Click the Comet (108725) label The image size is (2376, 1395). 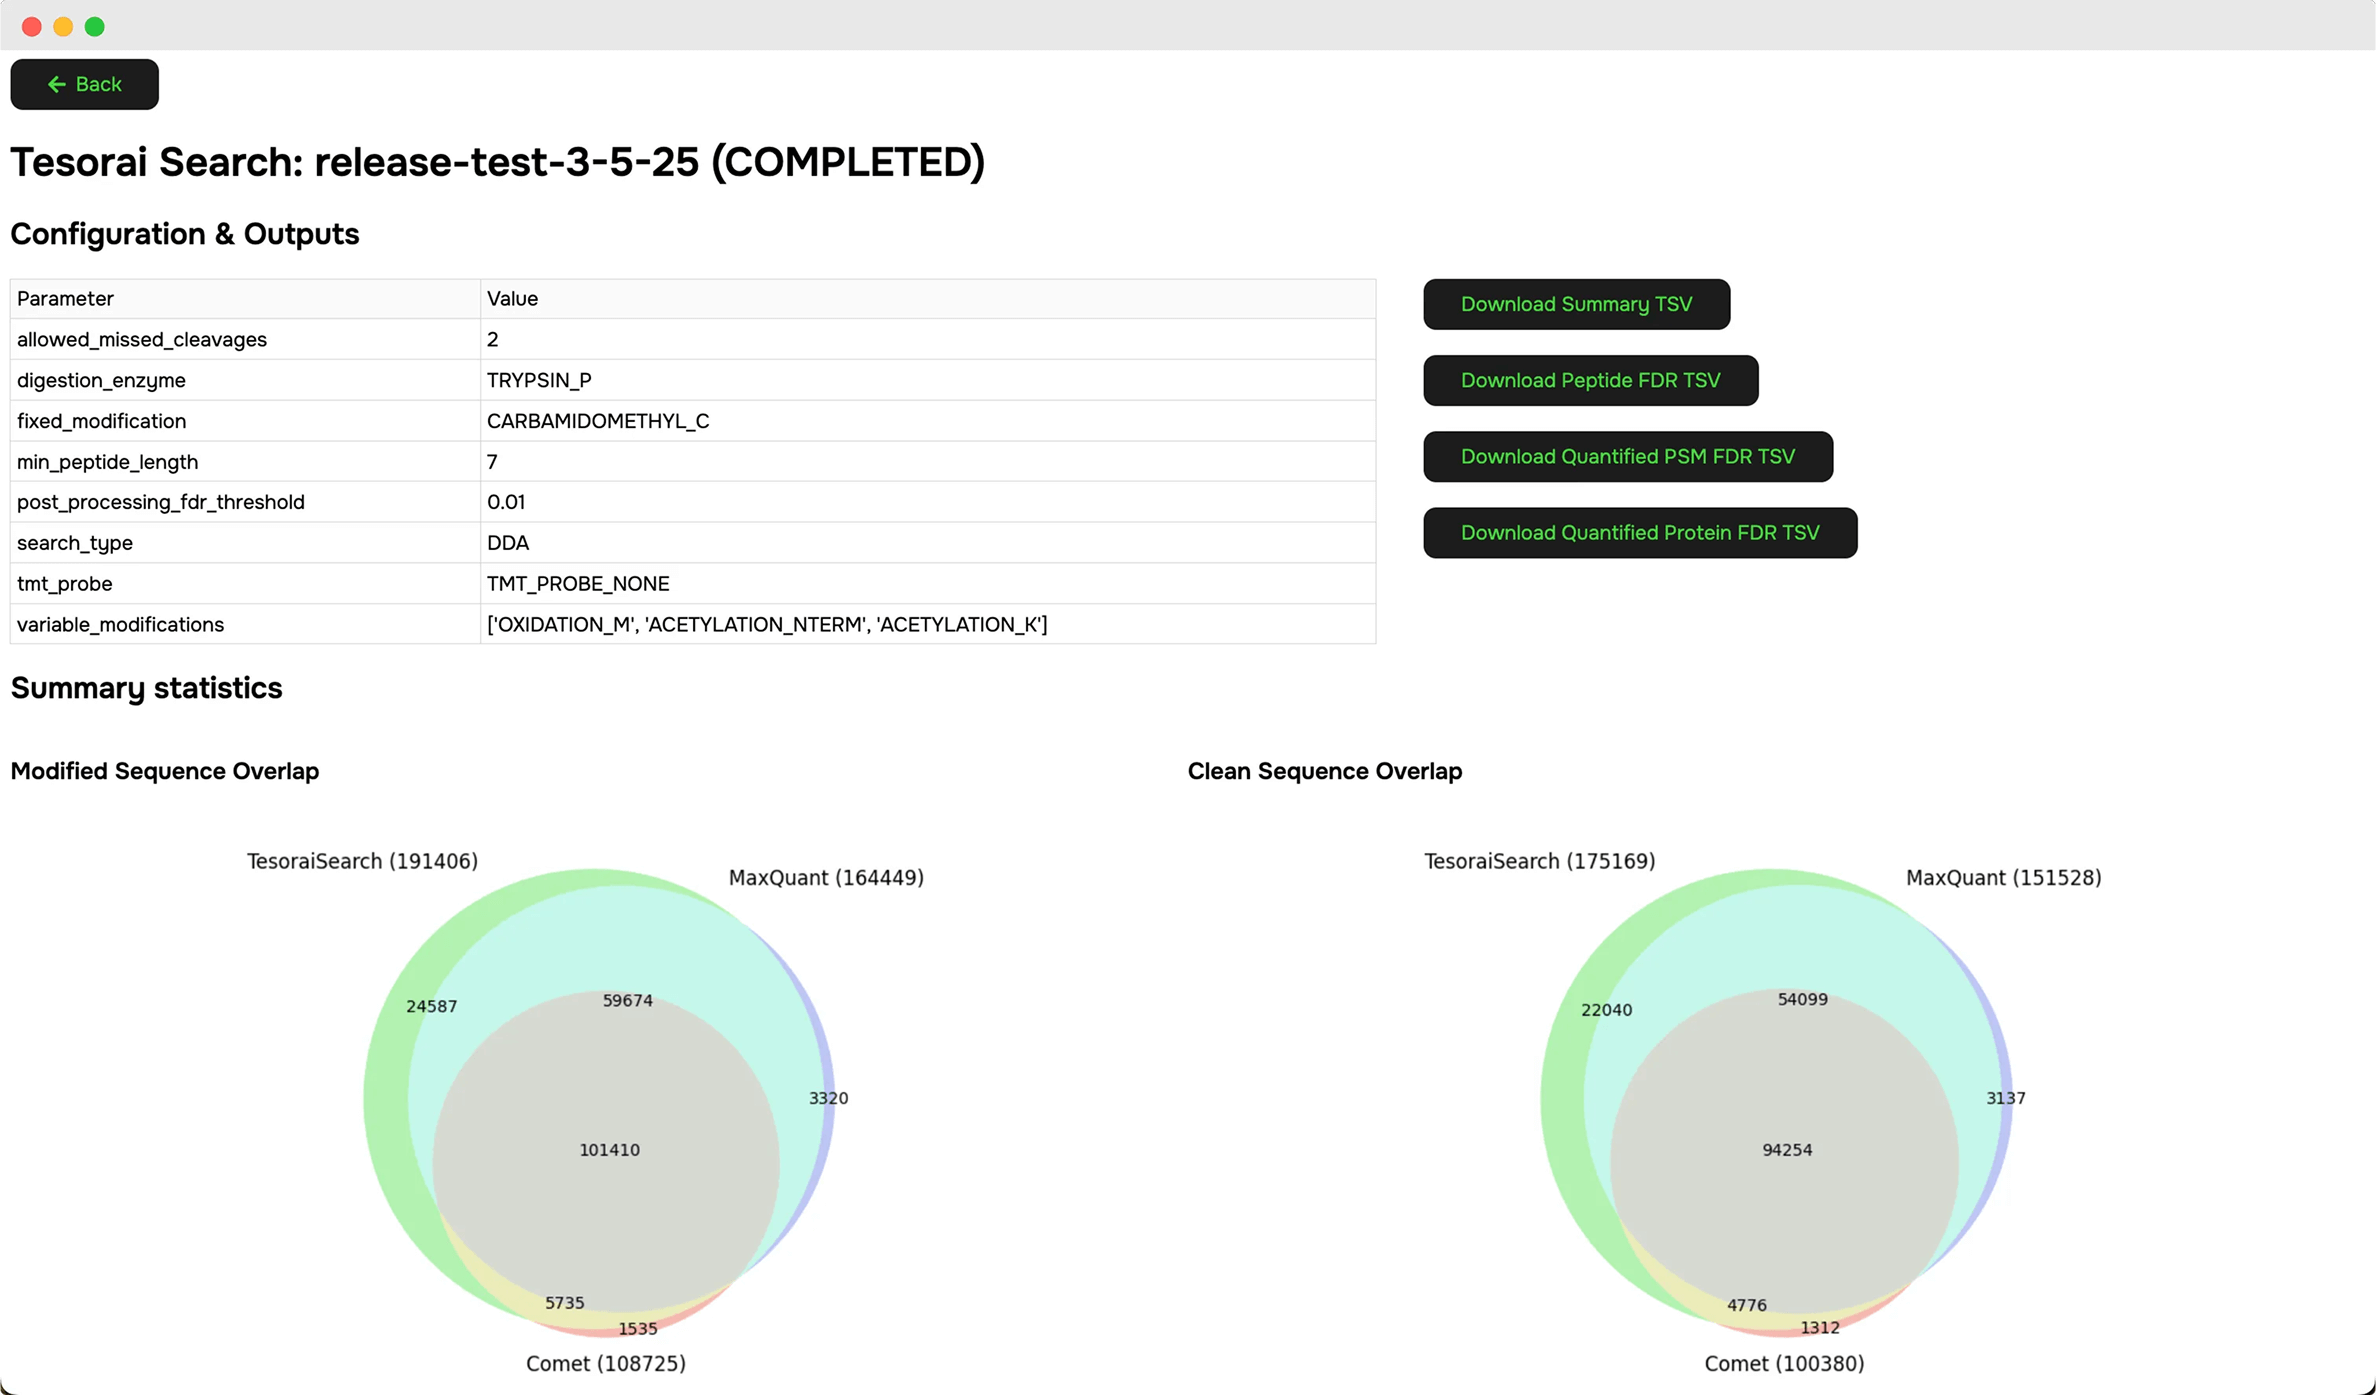coord(606,1364)
